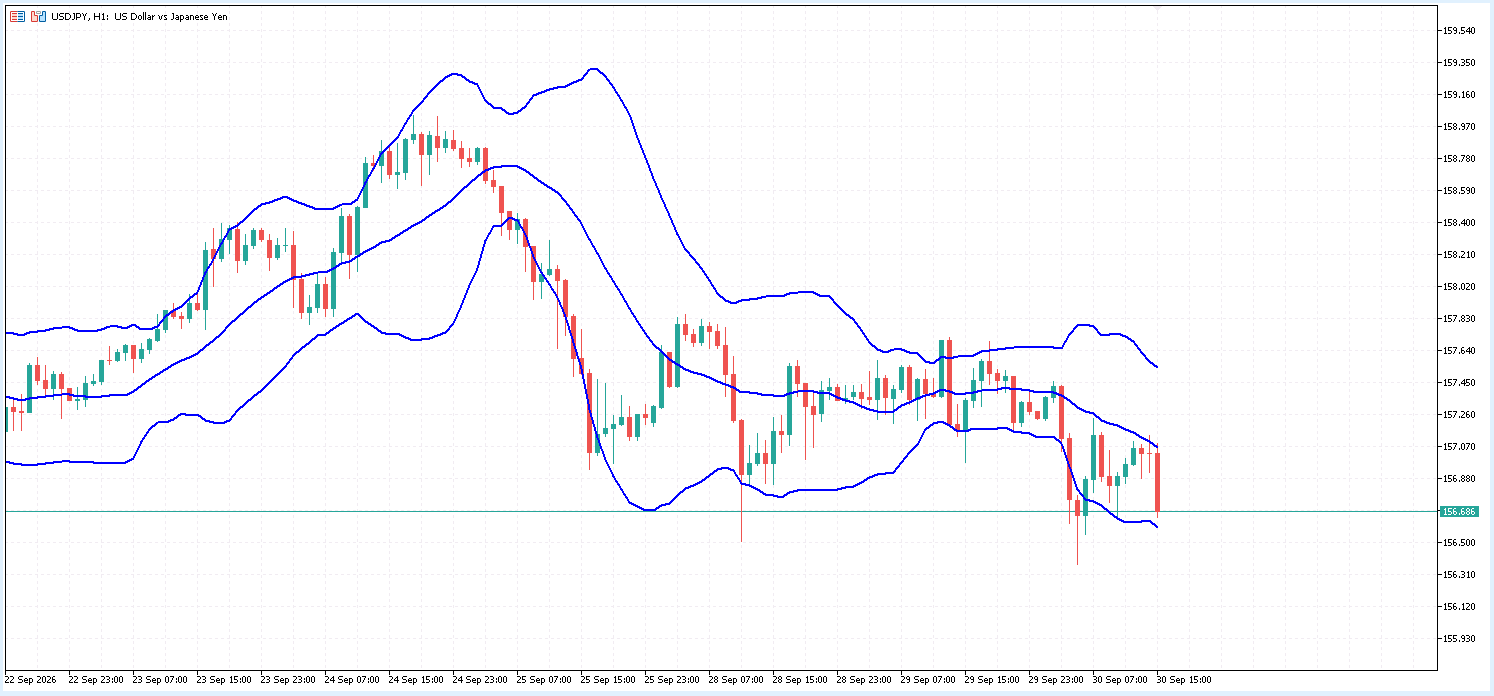Click the 156.120 price axis label
This screenshot has height=696, width=1494.
point(1459,607)
